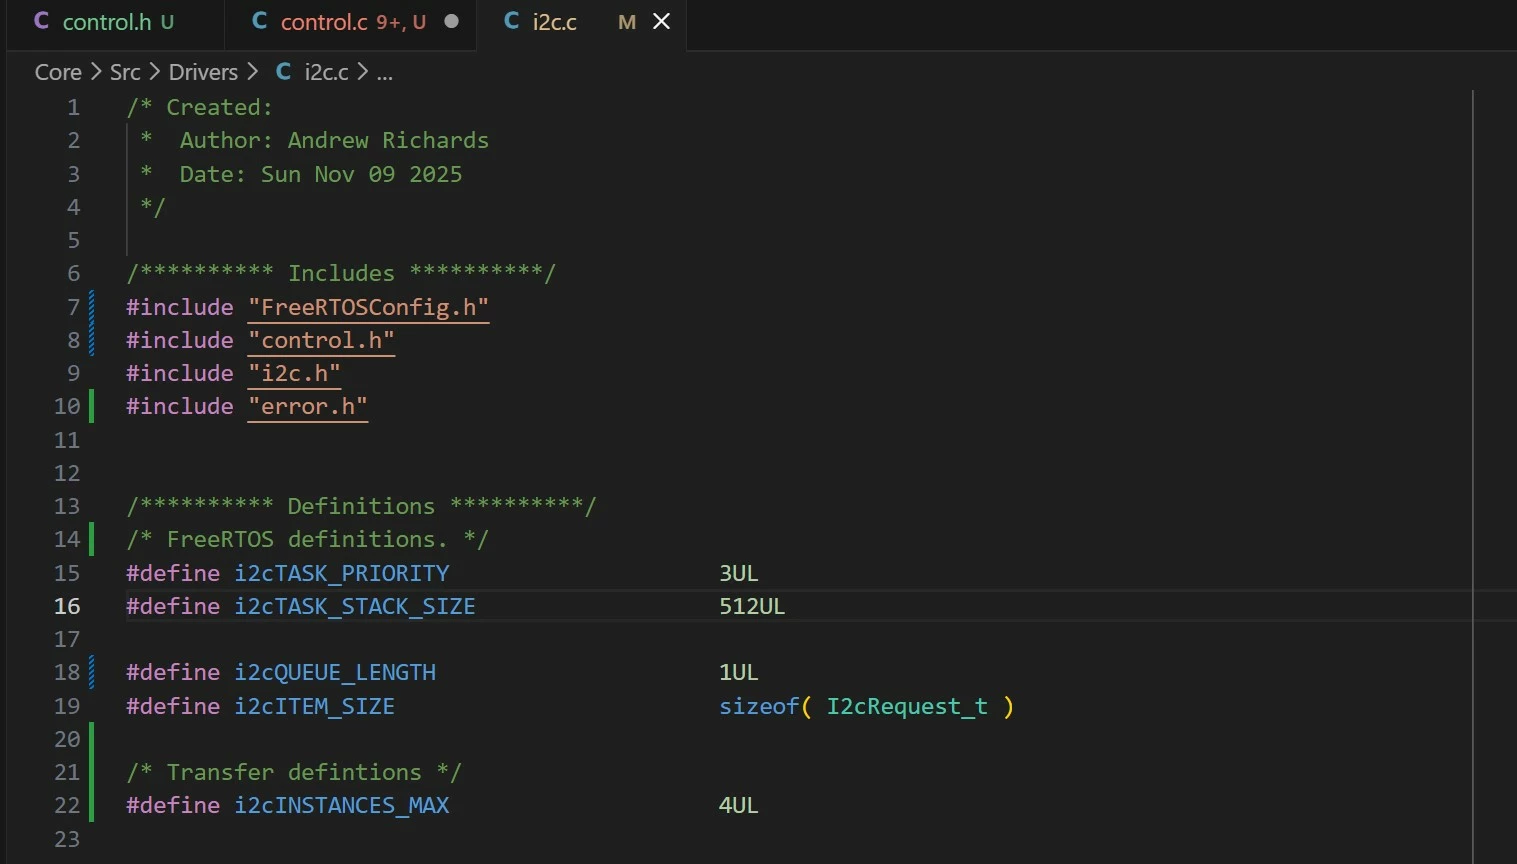Open the Core breadcrumb folder
The image size is (1517, 864).
coord(58,72)
